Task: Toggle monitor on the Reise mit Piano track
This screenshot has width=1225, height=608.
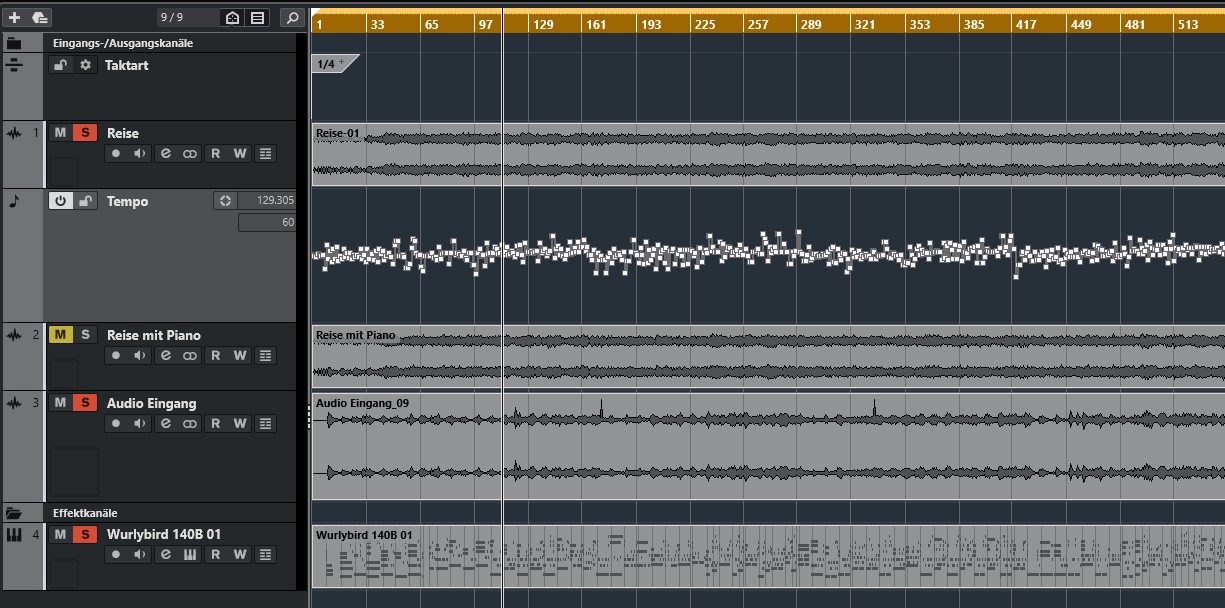Action: point(141,356)
